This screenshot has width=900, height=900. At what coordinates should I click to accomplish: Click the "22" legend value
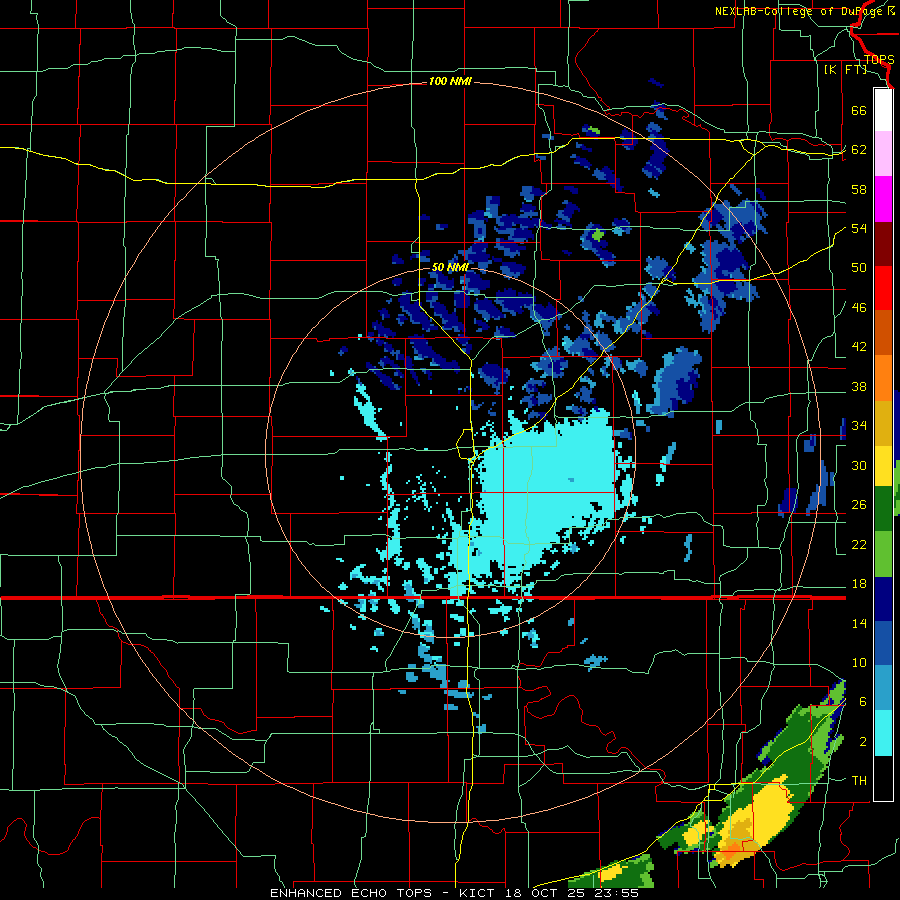click(859, 544)
